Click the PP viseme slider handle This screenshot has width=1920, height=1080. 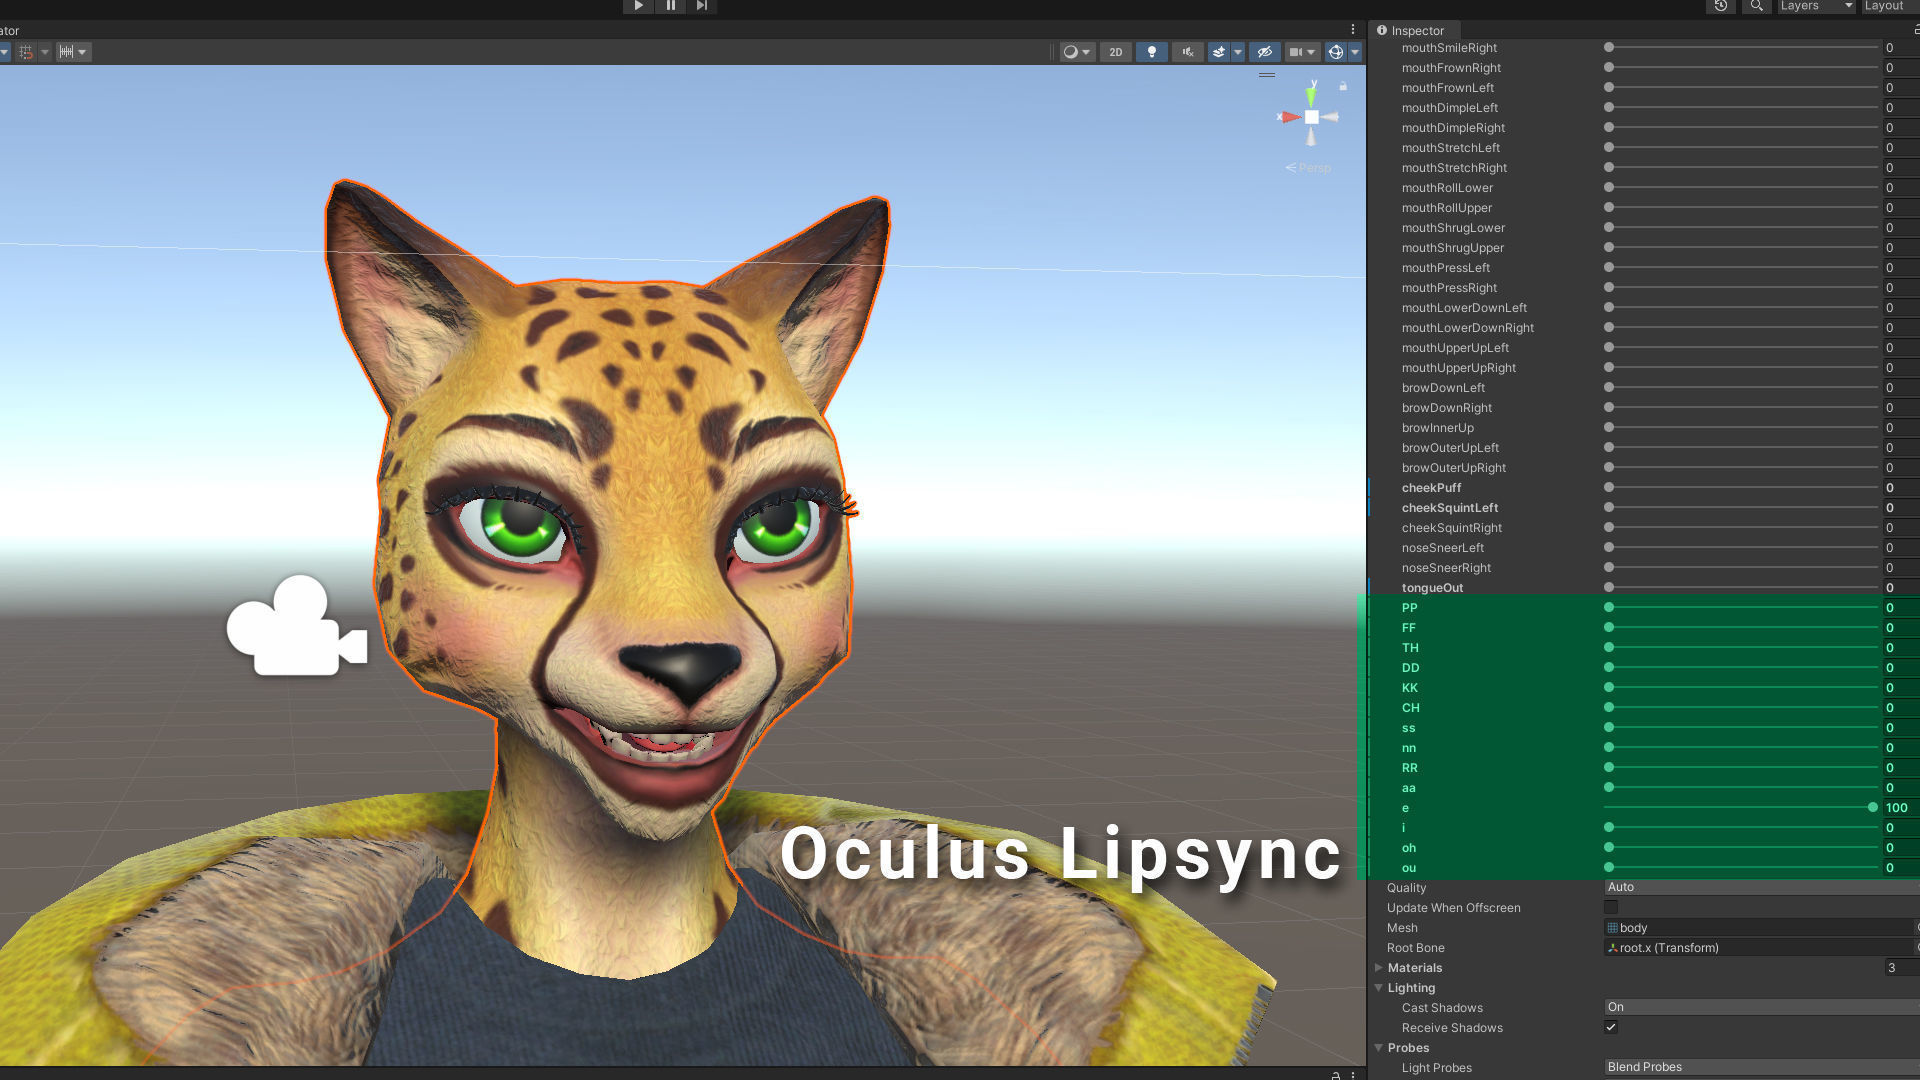(1609, 608)
